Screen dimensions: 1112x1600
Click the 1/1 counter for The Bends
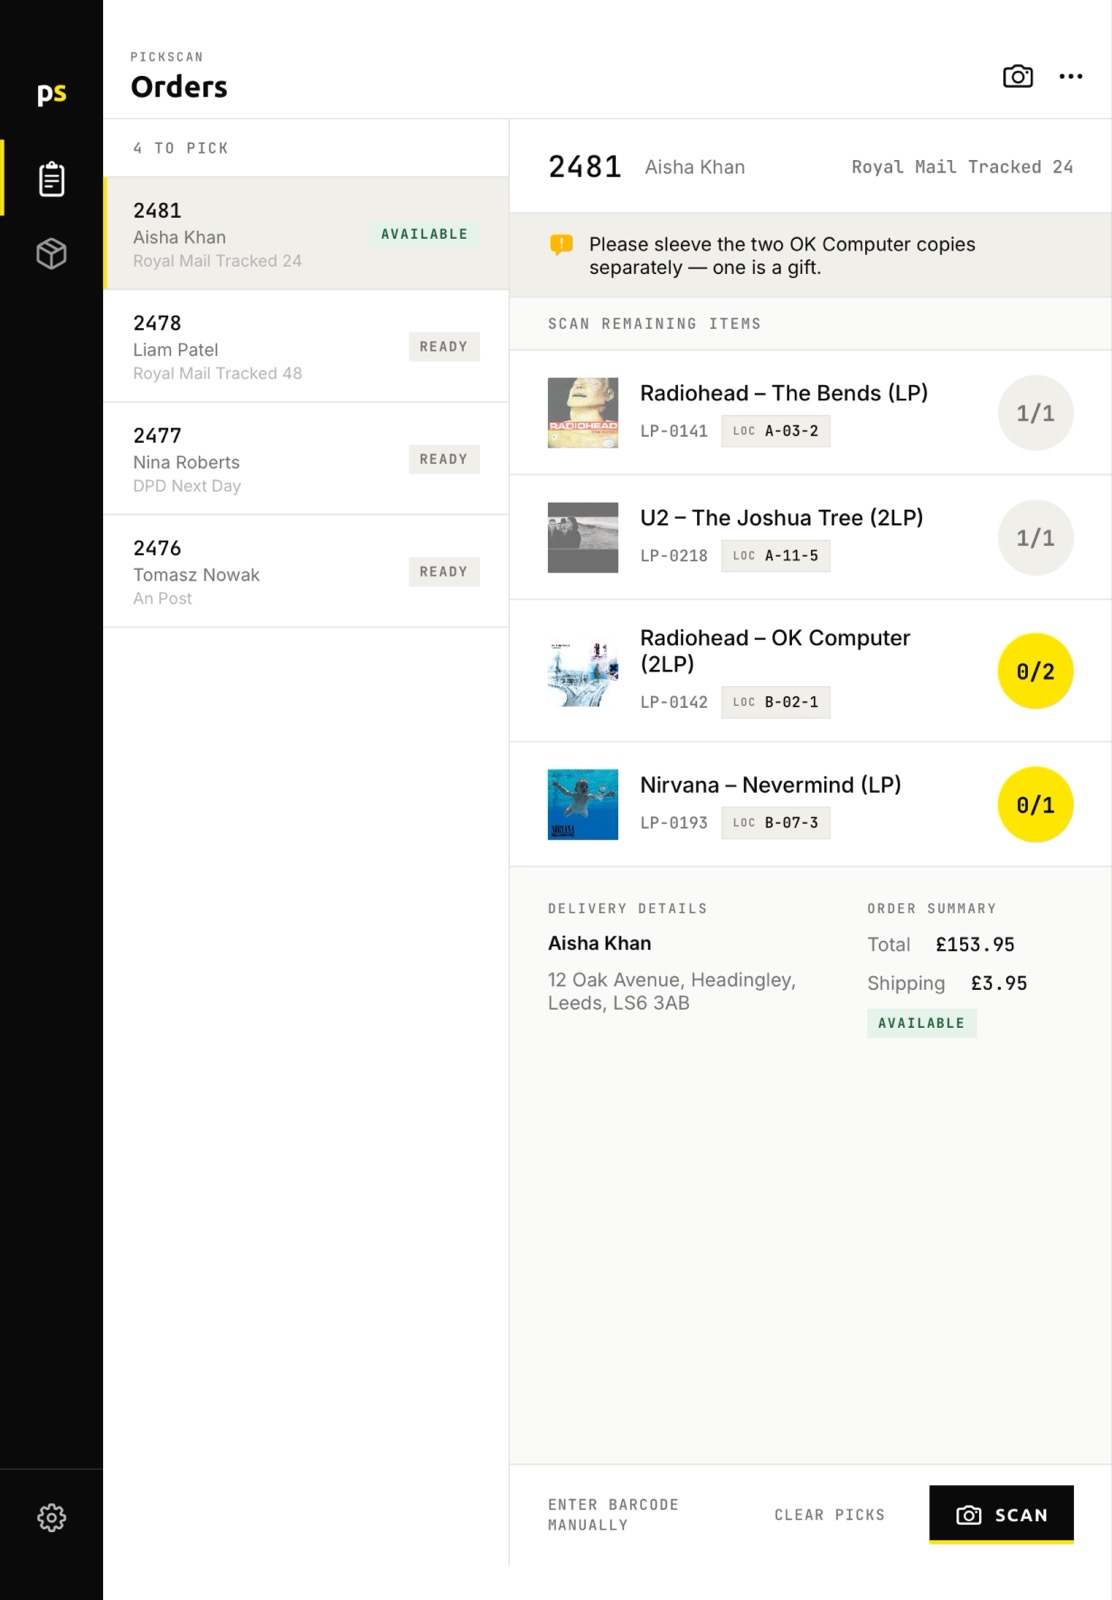[x=1036, y=413]
